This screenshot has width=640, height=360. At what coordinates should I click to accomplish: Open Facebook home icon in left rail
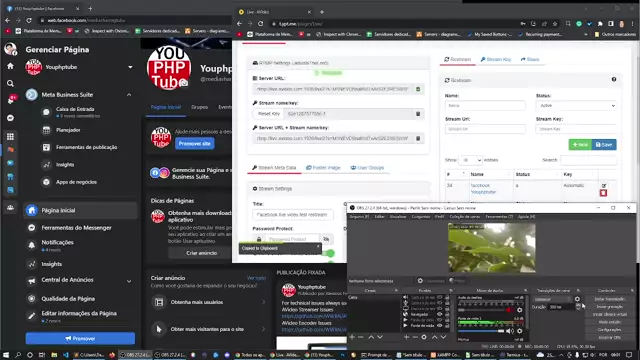(x=10, y=66)
